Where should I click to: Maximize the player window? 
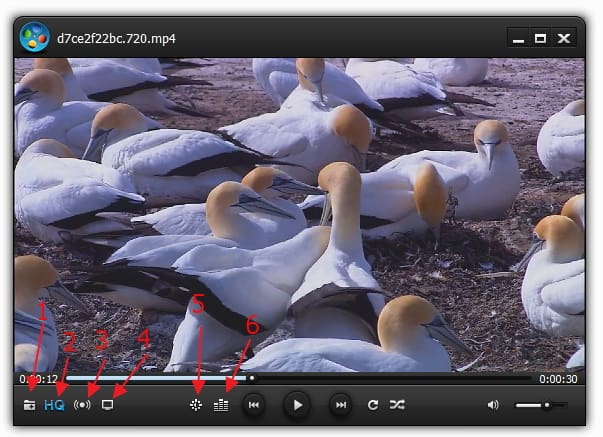[540, 38]
